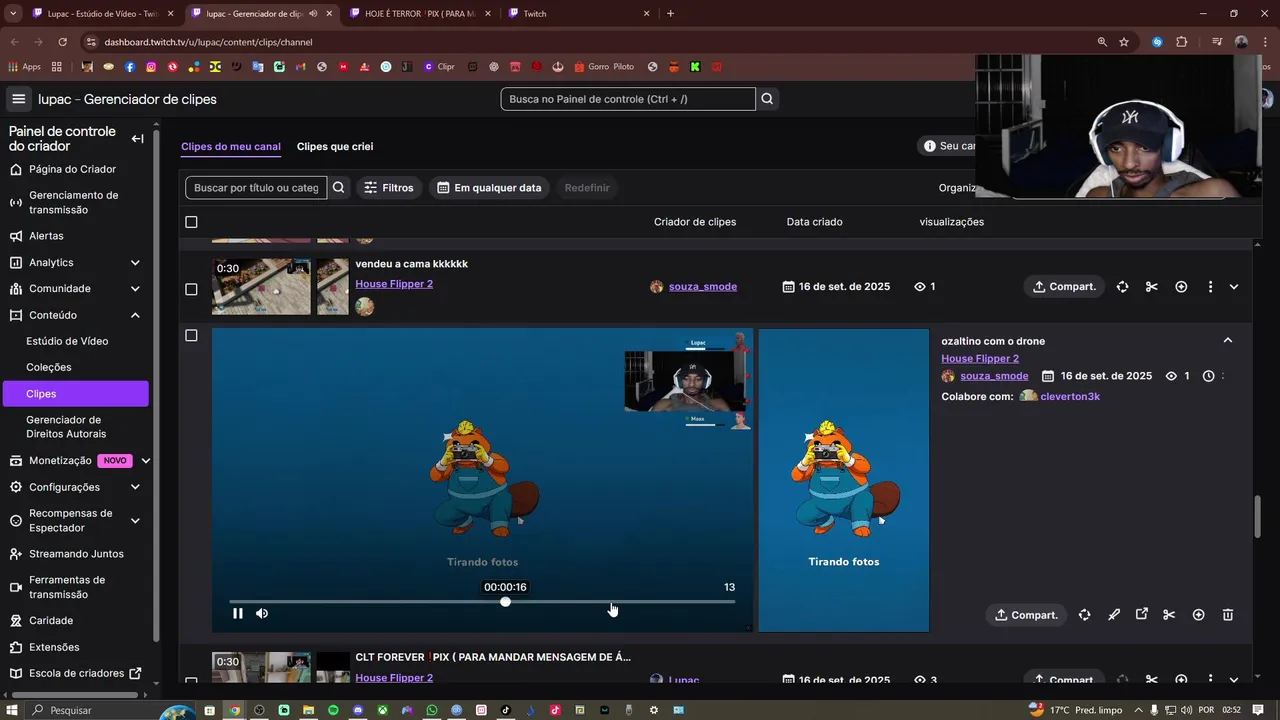The height and width of the screenshot is (720, 1280).
Task: Edit ozaltino clip with the pen icon
Action: coord(1113,615)
